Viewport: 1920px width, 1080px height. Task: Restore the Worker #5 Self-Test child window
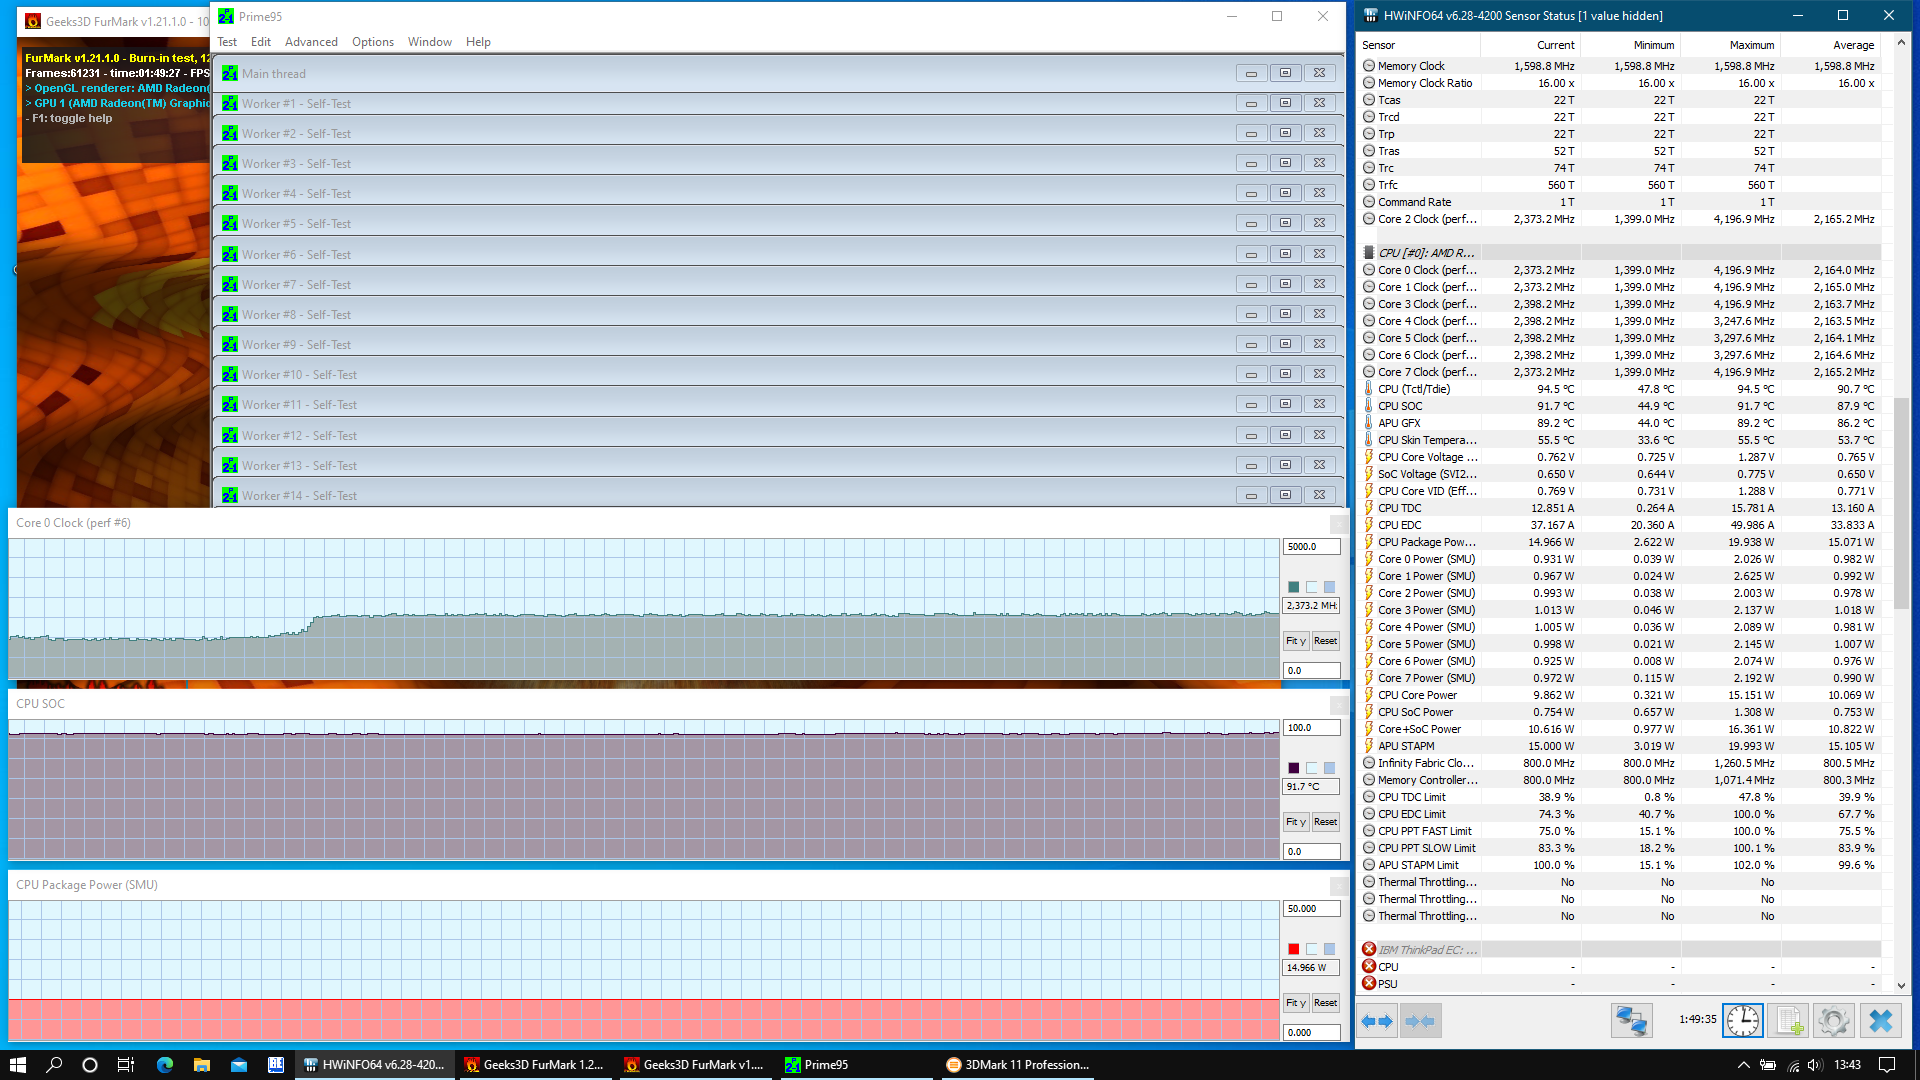tap(1285, 223)
